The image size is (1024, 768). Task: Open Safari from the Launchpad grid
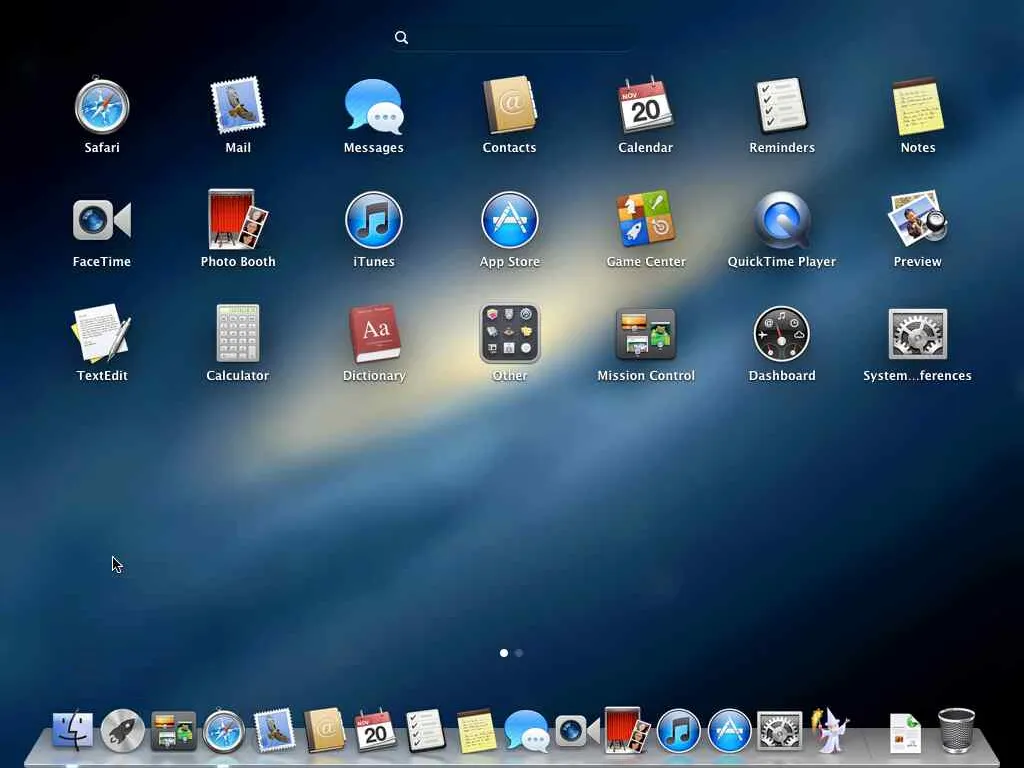coord(102,106)
